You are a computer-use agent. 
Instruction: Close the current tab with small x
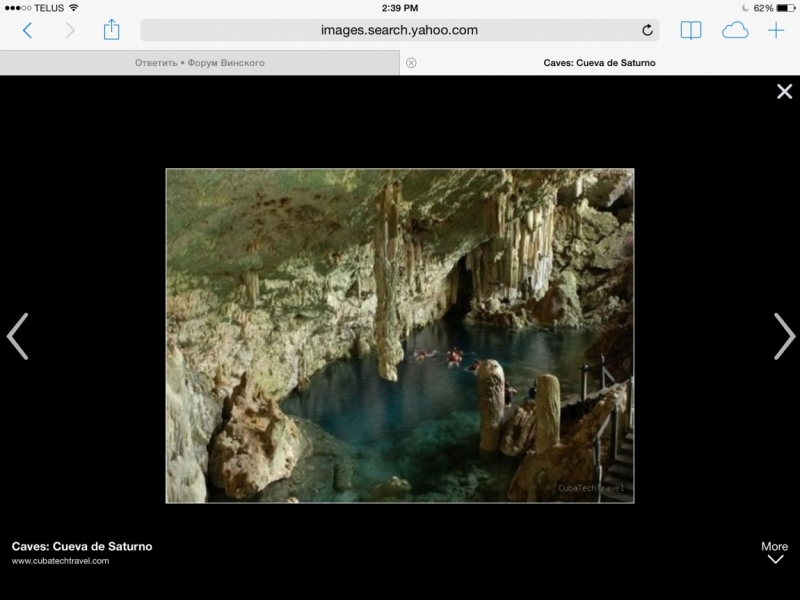pyautogui.click(x=411, y=63)
